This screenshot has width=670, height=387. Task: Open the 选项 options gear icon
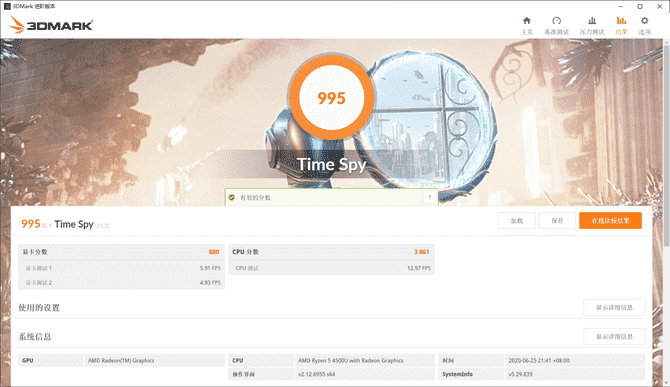point(644,21)
